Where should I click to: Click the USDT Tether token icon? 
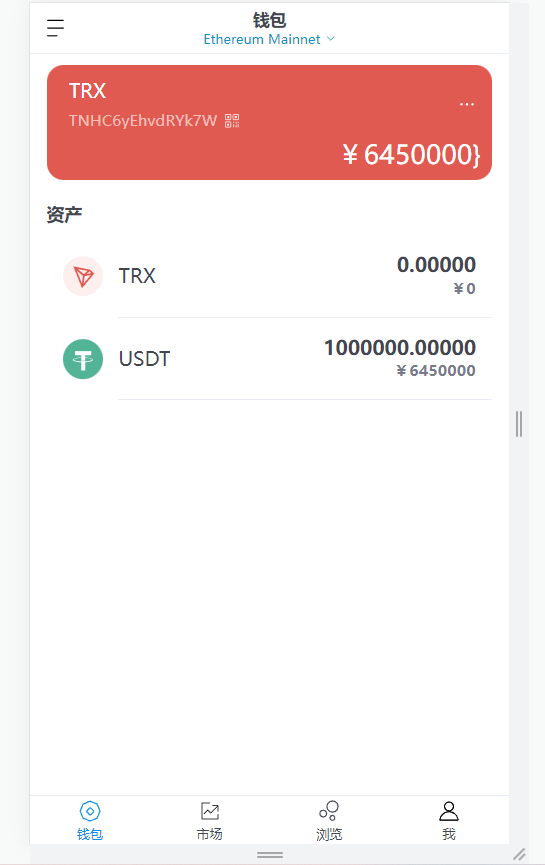click(x=83, y=359)
